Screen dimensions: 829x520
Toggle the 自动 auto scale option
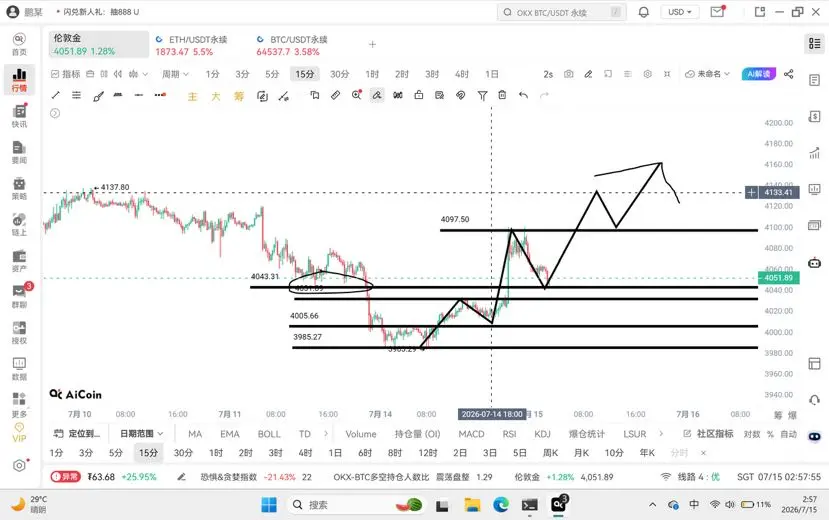click(x=788, y=434)
